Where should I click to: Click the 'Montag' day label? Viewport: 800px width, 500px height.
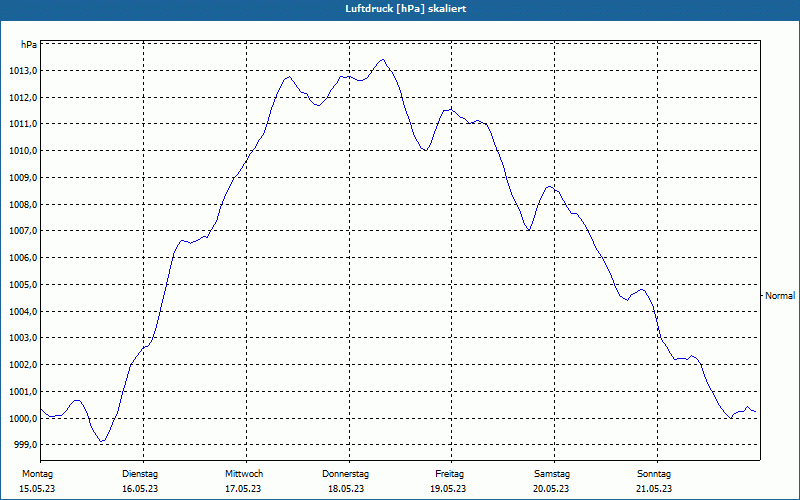[37, 474]
